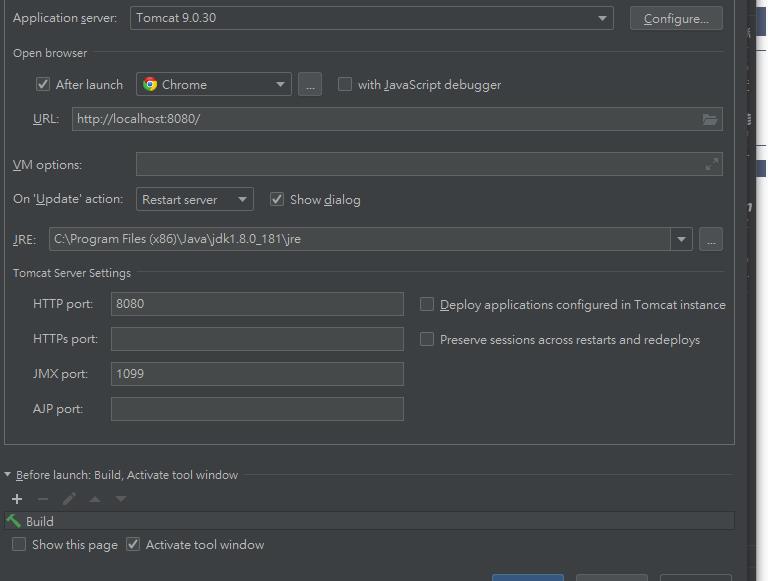Screen dimensions: 768x581
Task: Click the 'Open browser' section label
Action: (x=50, y=53)
